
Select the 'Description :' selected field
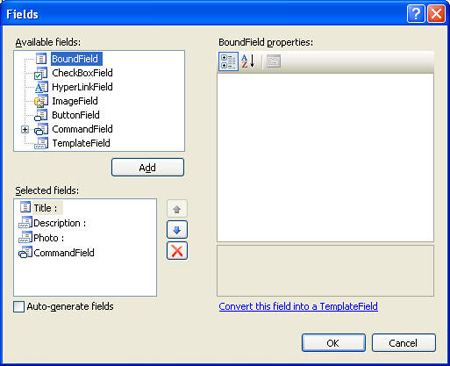tap(60, 223)
